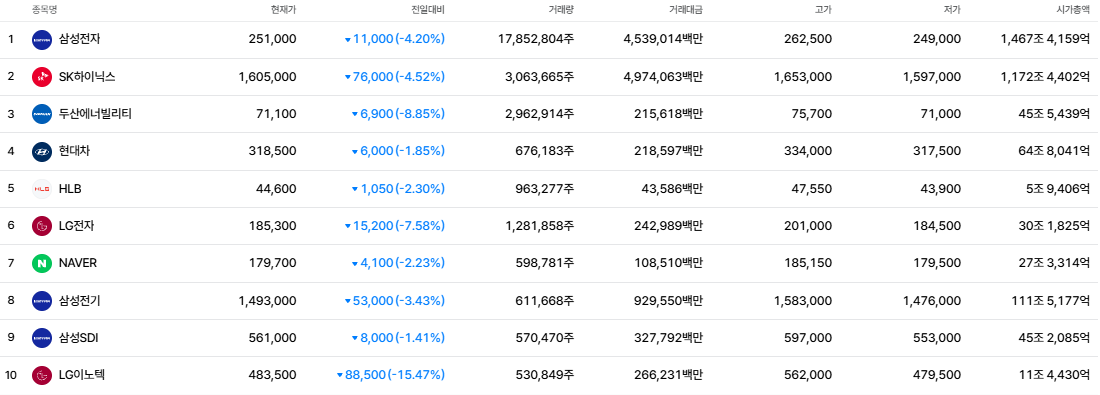Select 삼성SDI high price 597,000
The image size is (1100, 395).
pos(808,337)
